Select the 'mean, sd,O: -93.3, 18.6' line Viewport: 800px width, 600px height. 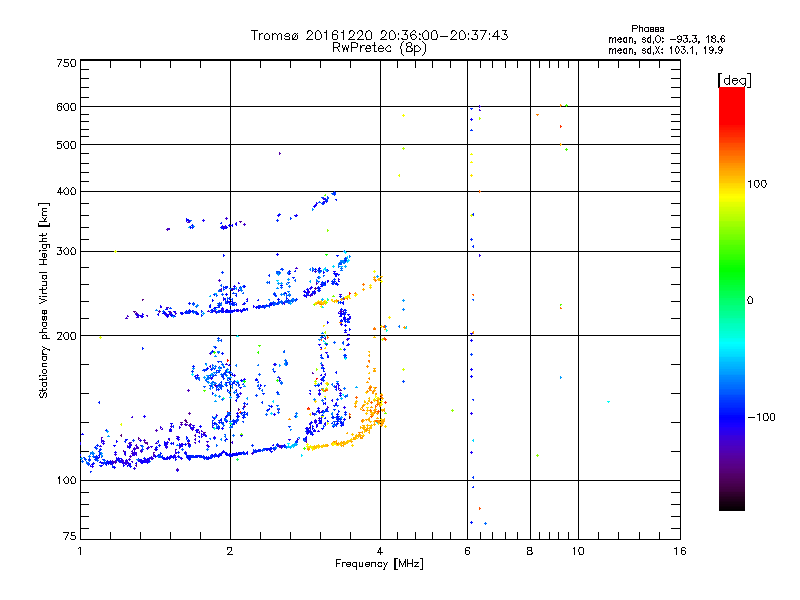pyautogui.click(x=666, y=39)
